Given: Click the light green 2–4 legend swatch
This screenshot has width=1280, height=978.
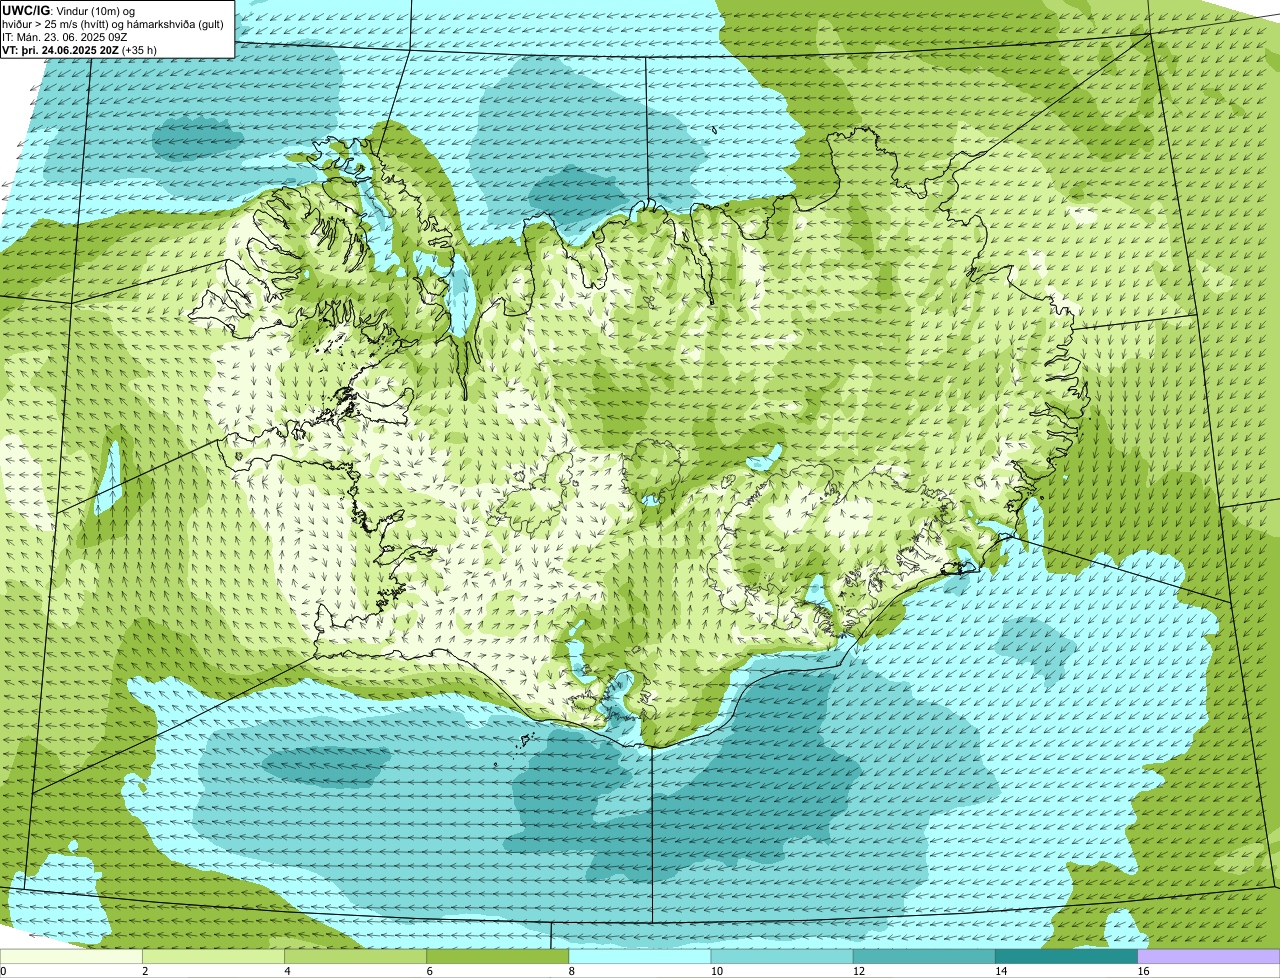Looking at the screenshot, I should pos(214,957).
